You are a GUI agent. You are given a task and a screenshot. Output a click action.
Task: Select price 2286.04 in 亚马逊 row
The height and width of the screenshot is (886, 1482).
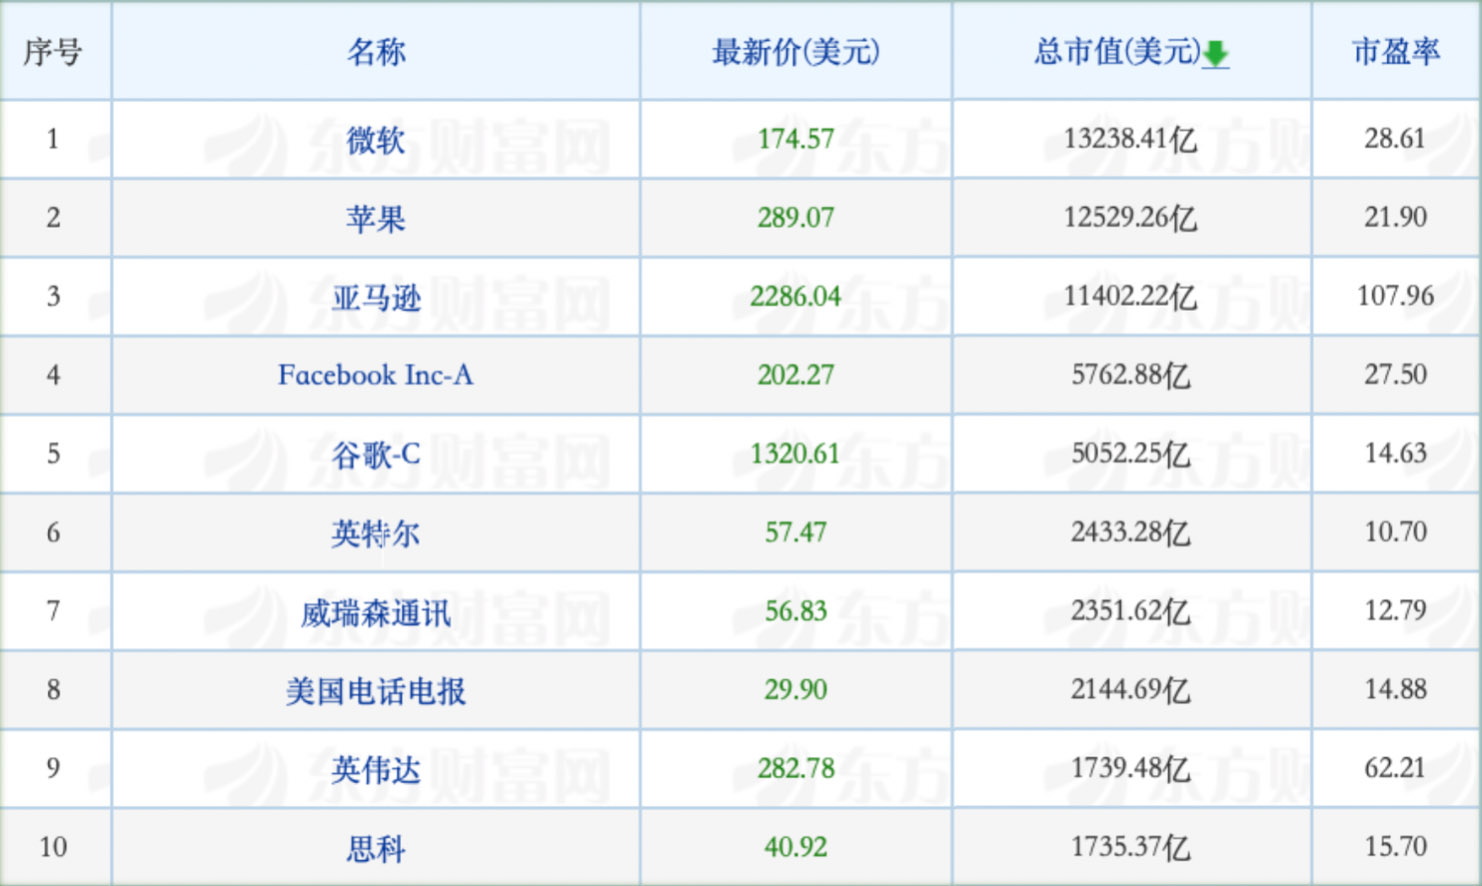[x=796, y=297]
